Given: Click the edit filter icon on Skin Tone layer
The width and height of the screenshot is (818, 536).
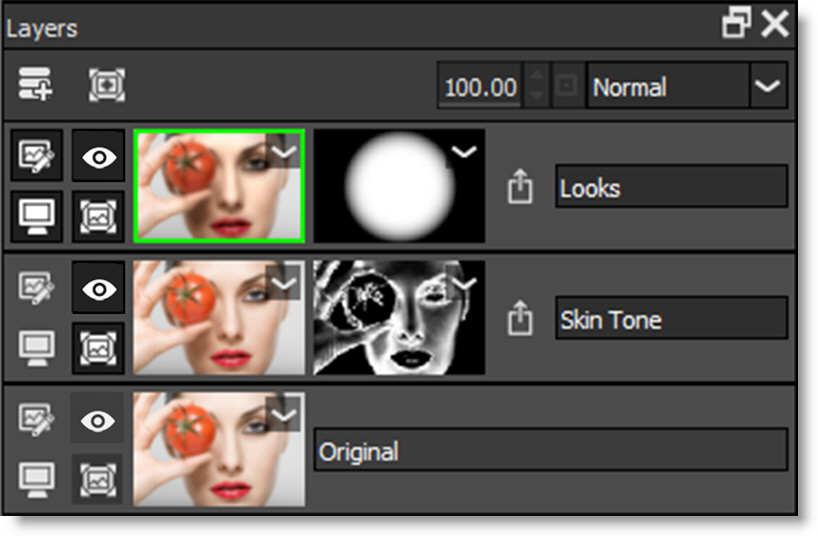Looking at the screenshot, I should 36,287.
